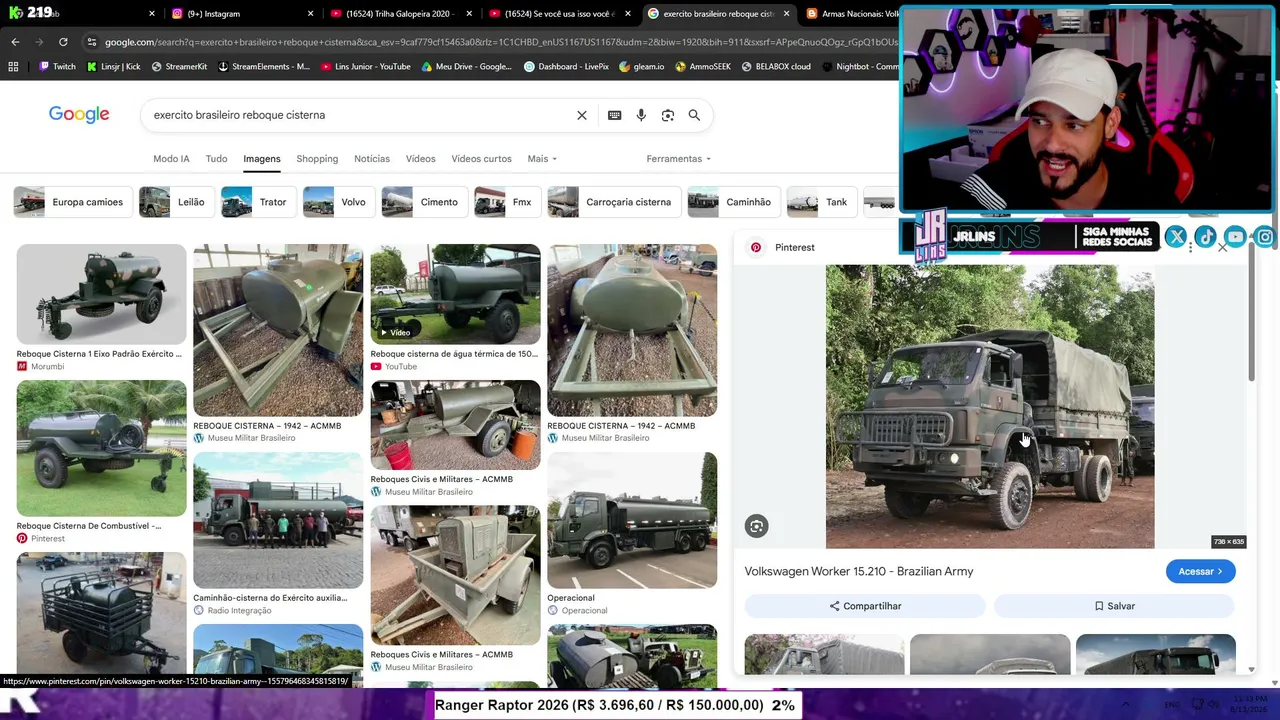
Task: Close the Trilha Galopeira 2020 tab
Action: [469, 14]
